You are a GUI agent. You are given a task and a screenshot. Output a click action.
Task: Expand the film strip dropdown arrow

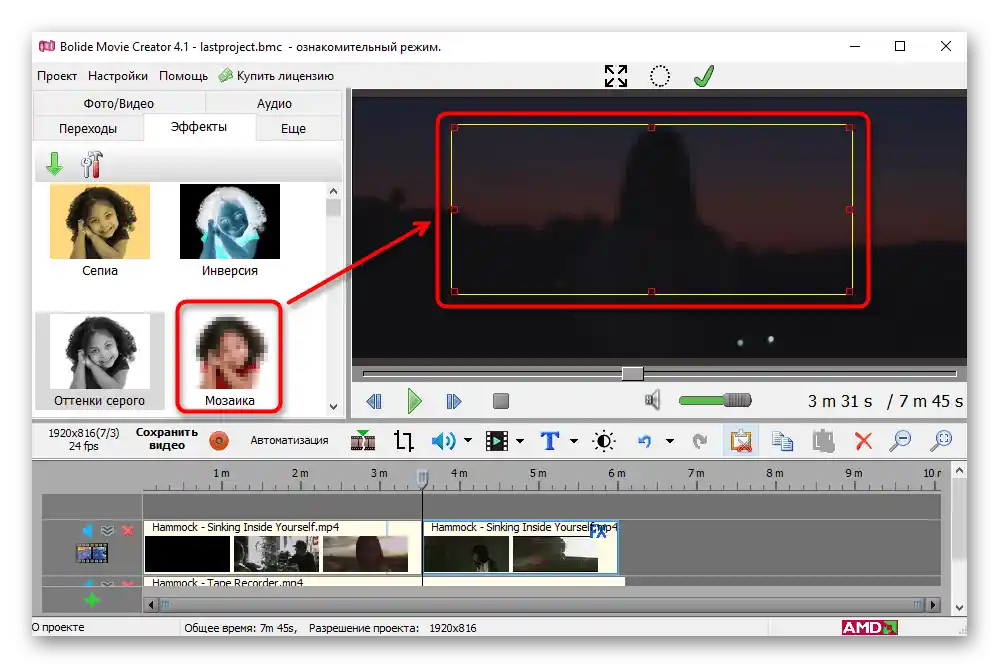tap(520, 440)
